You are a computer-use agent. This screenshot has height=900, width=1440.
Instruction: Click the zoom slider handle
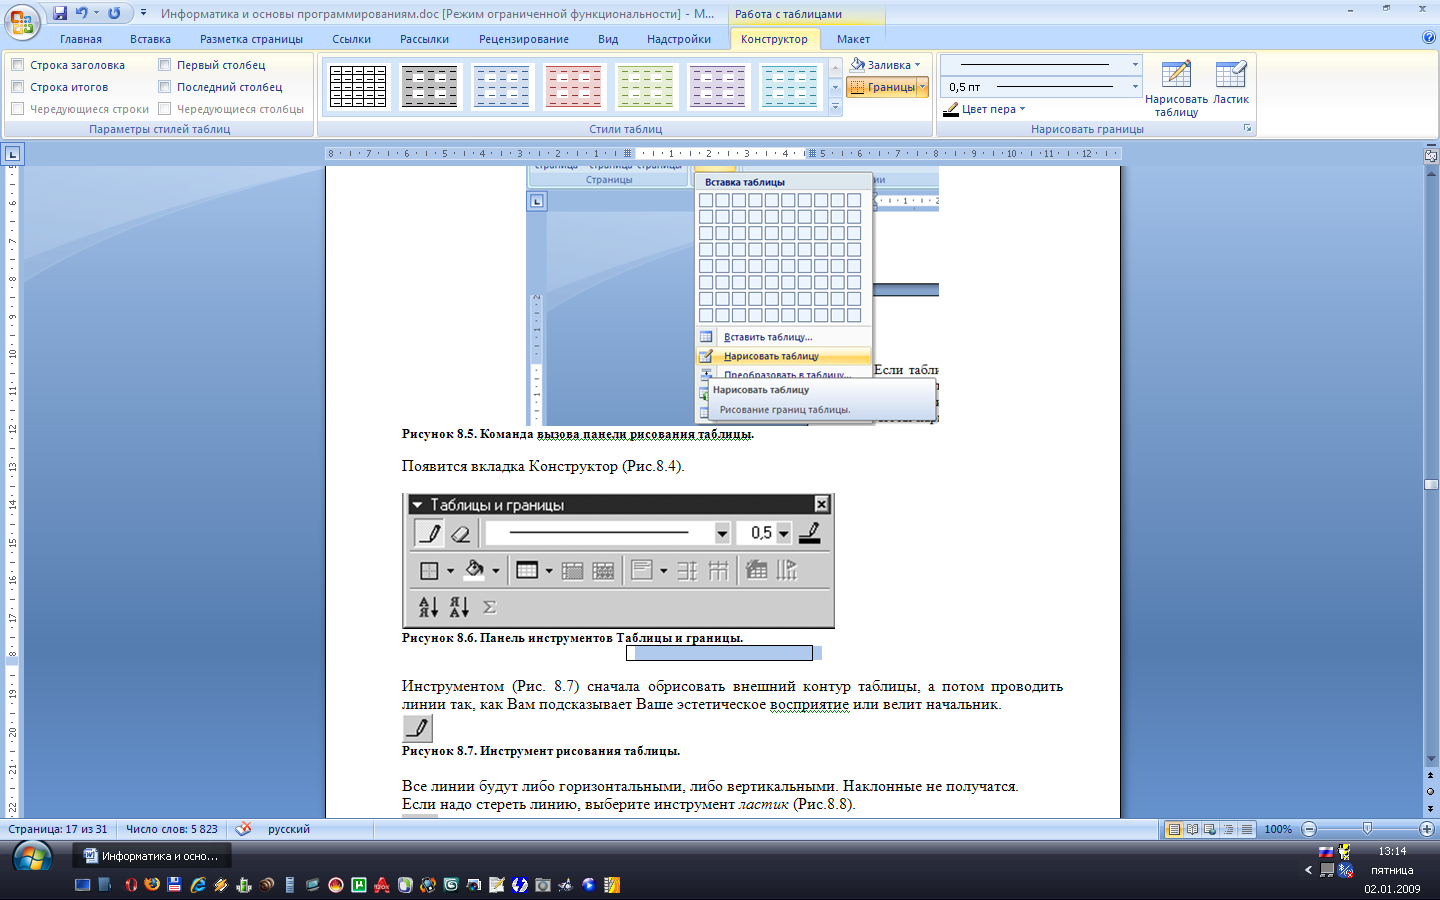point(1367,829)
